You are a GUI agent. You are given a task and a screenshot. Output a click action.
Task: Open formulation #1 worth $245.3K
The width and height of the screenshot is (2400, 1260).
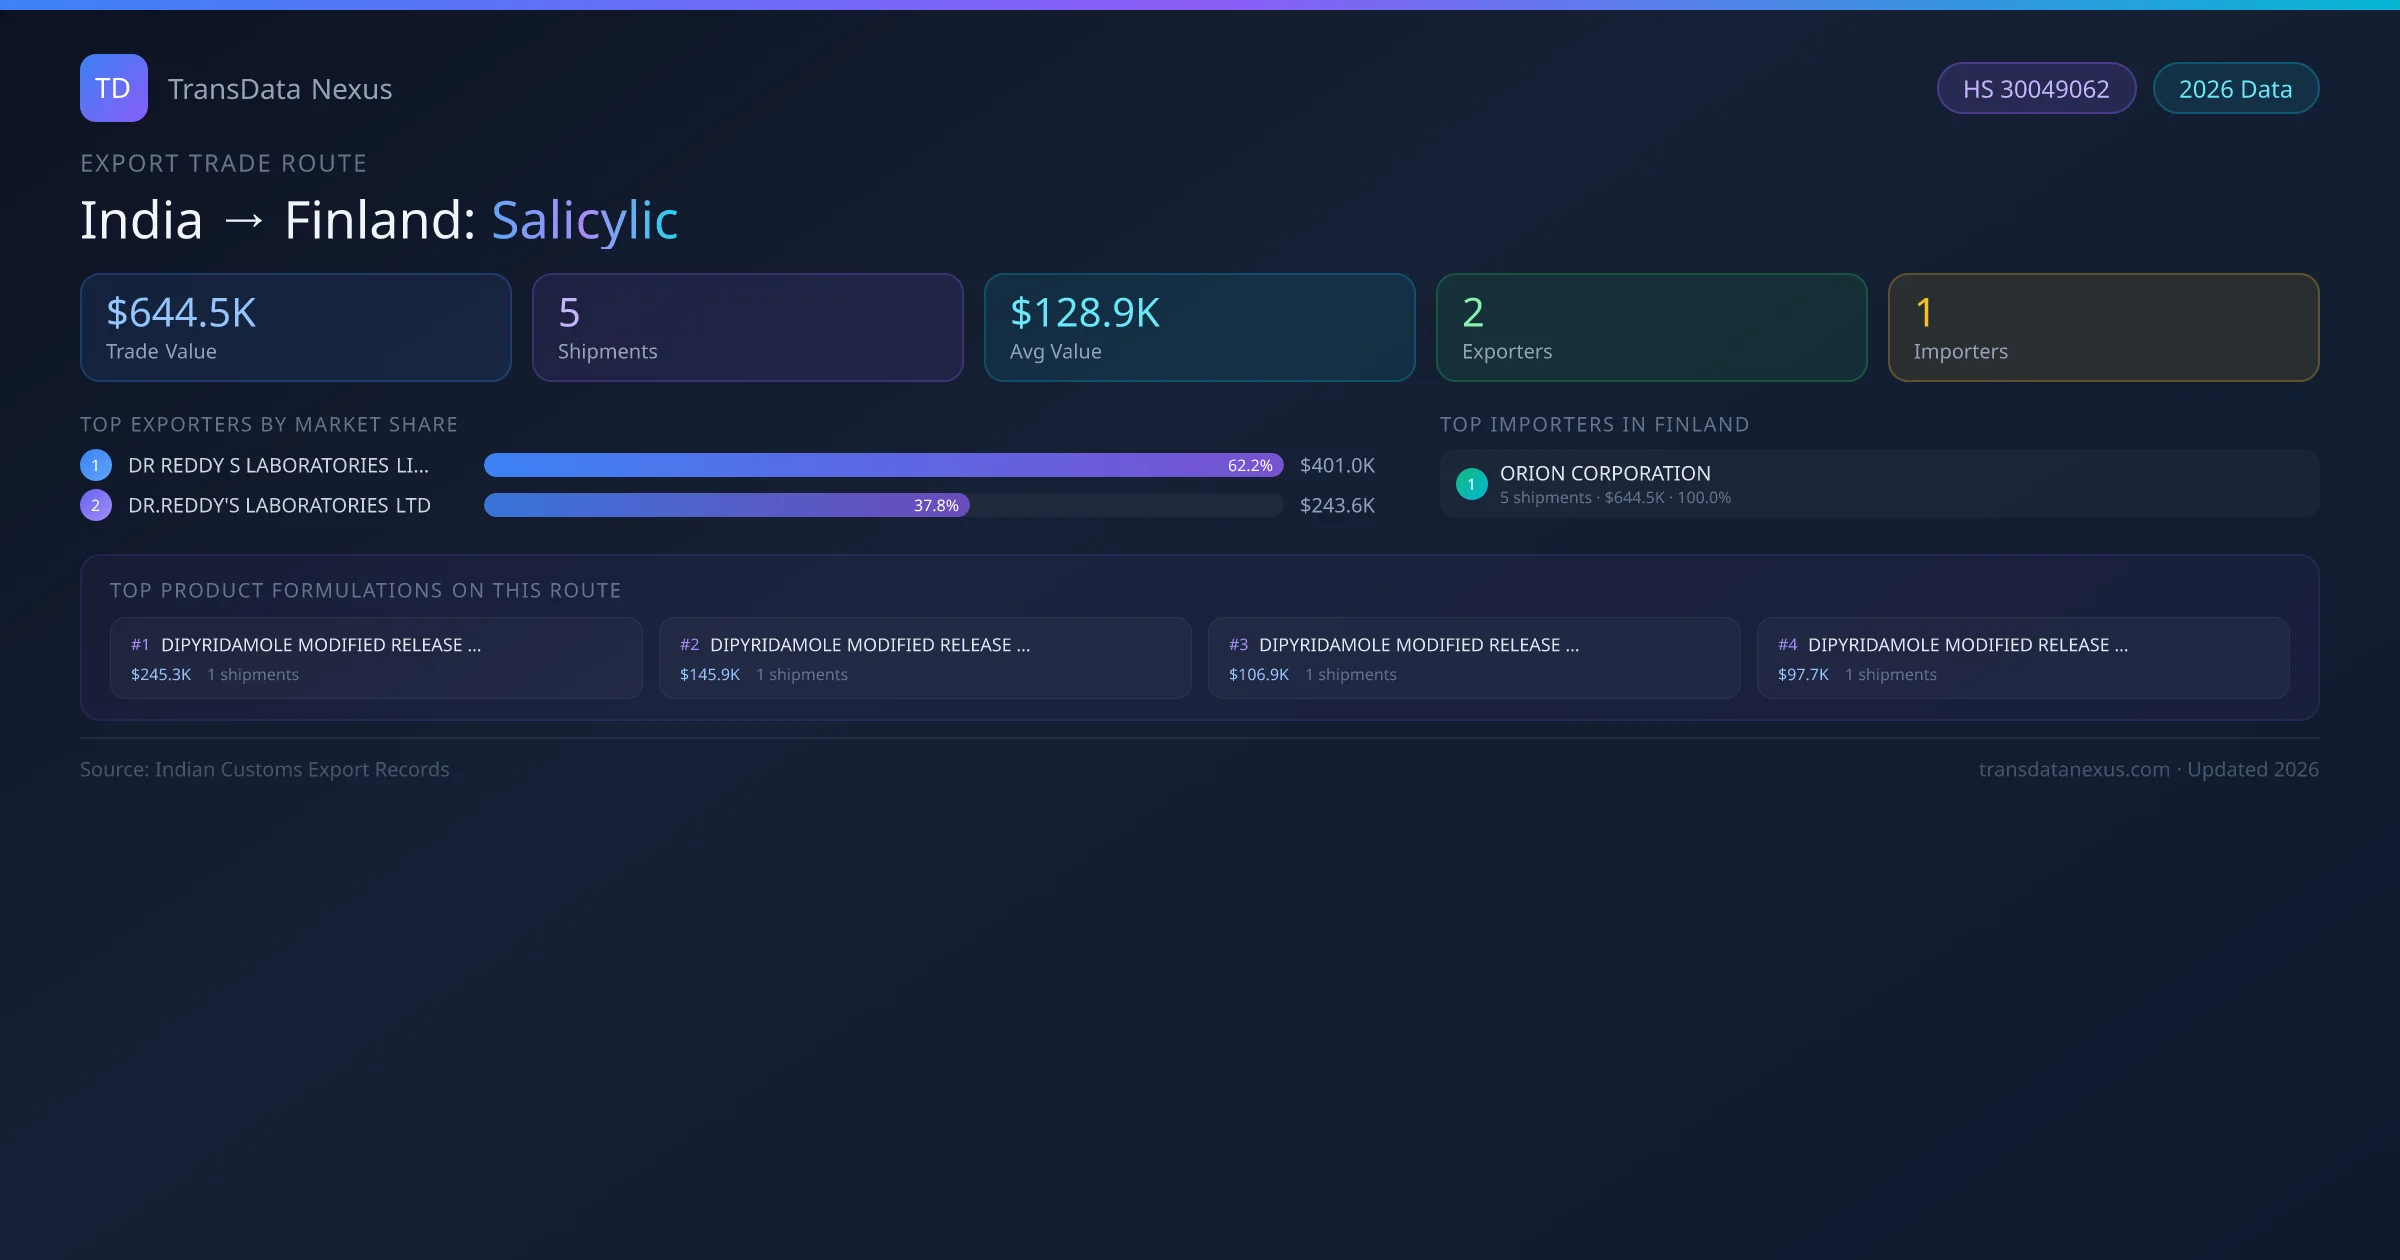pyautogui.click(x=376, y=658)
